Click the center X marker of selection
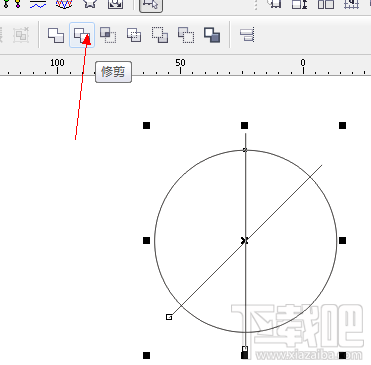 (244, 240)
